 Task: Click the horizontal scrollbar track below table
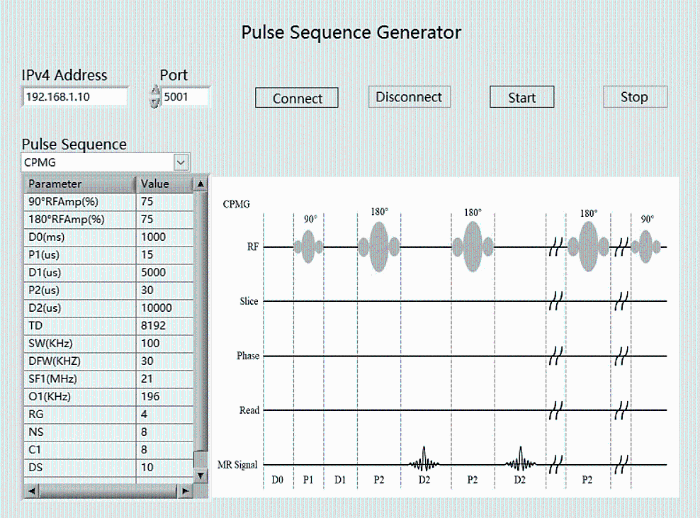pos(108,491)
